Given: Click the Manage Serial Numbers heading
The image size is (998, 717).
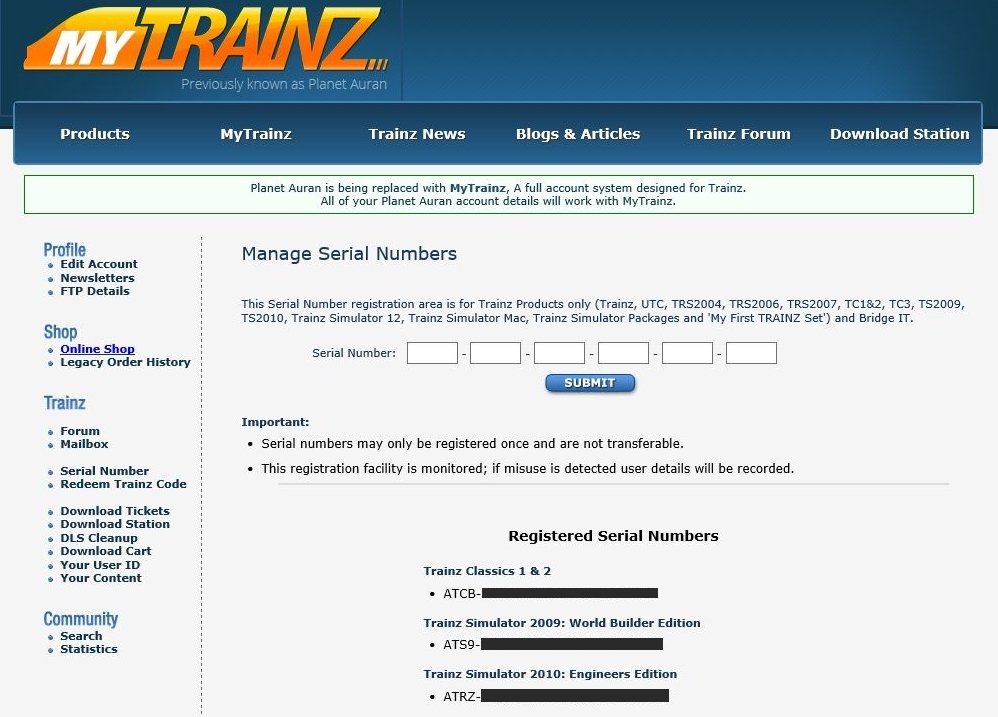Looking at the screenshot, I should pyautogui.click(x=349, y=254).
